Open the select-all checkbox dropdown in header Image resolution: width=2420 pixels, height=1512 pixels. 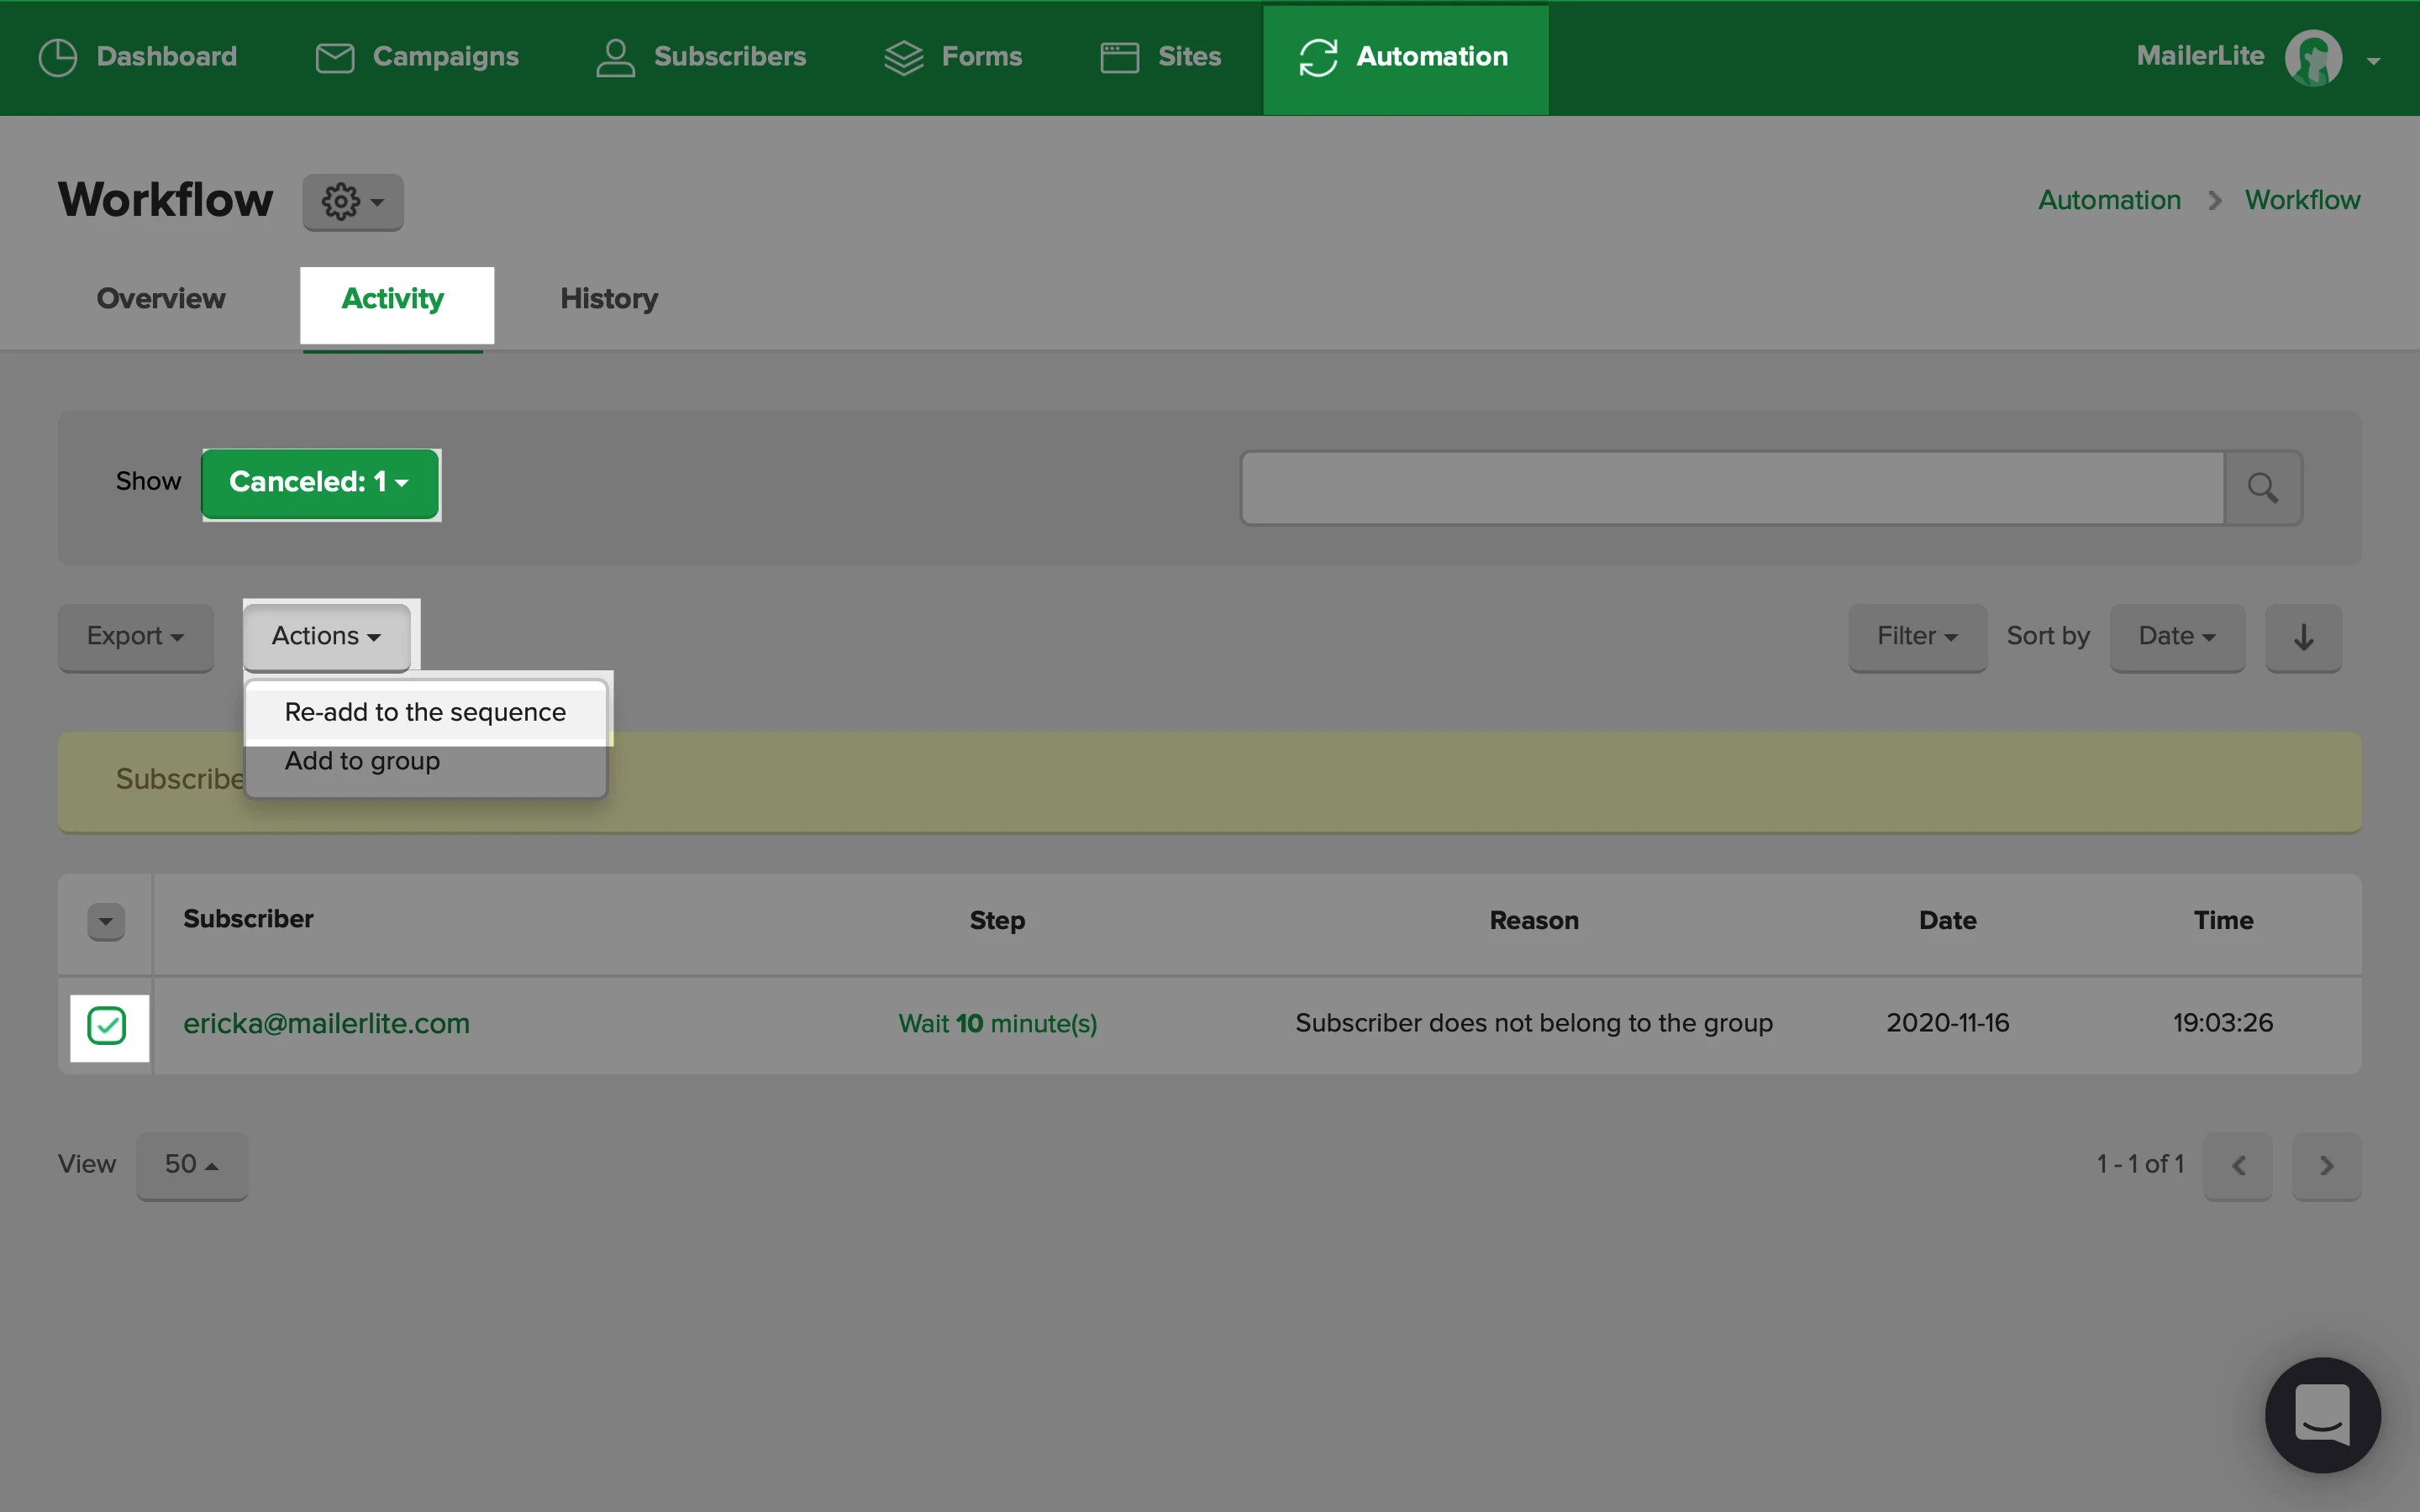point(106,921)
